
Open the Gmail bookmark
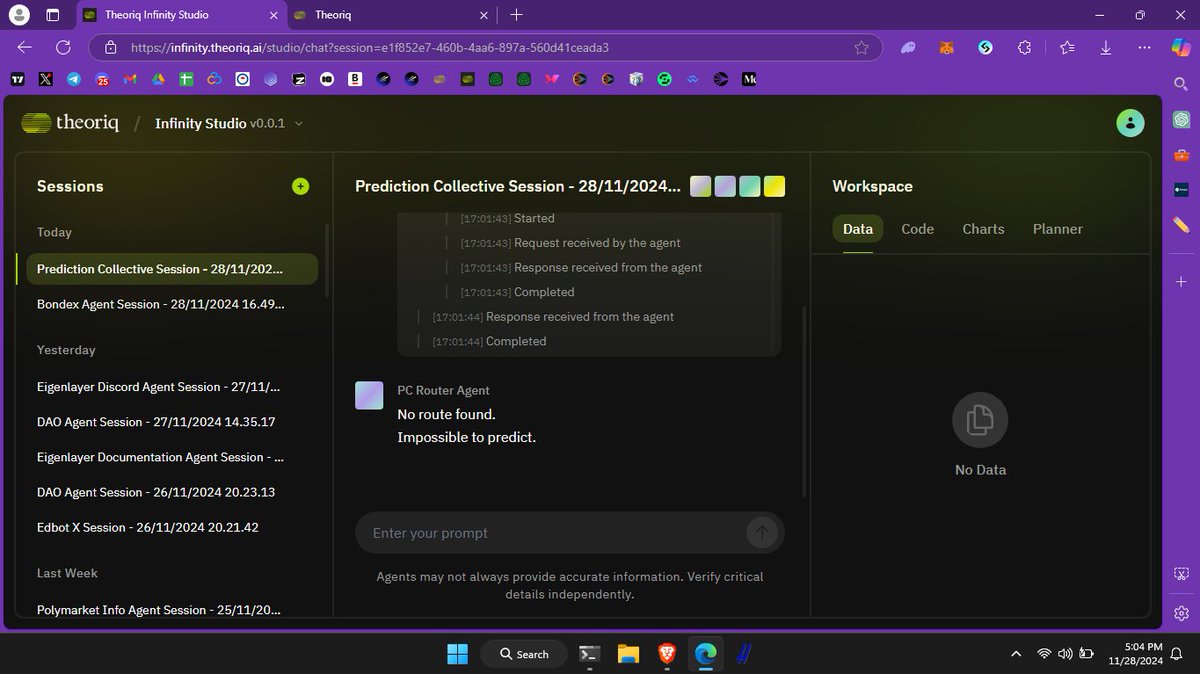click(x=130, y=79)
